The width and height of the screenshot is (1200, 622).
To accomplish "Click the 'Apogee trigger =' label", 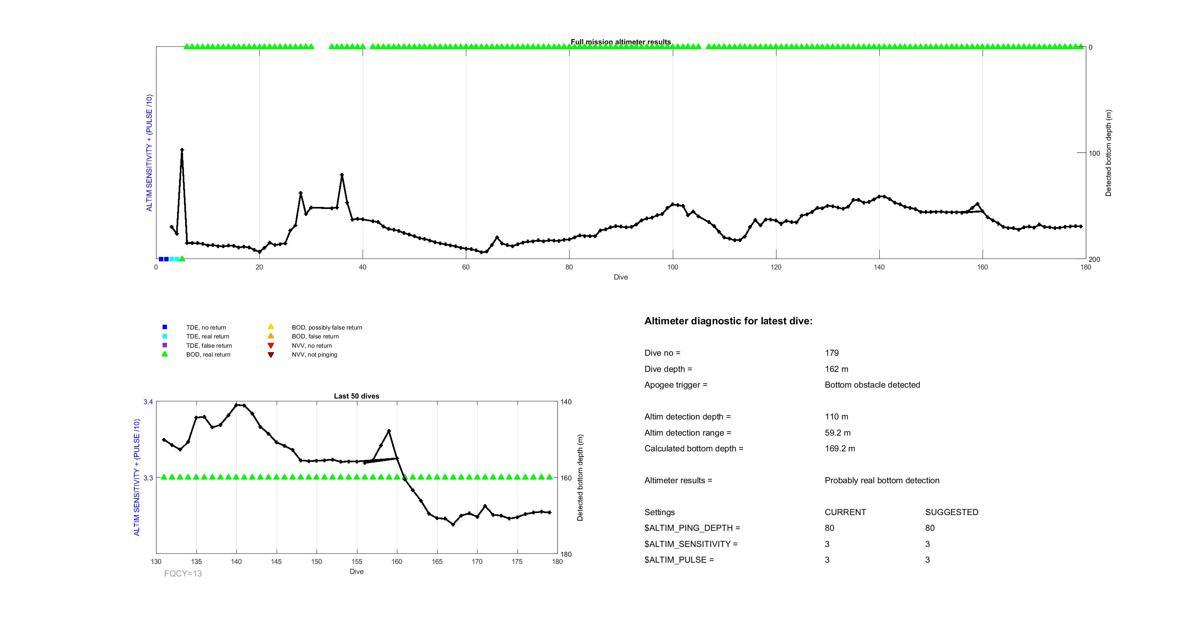I will pyautogui.click(x=676, y=385).
